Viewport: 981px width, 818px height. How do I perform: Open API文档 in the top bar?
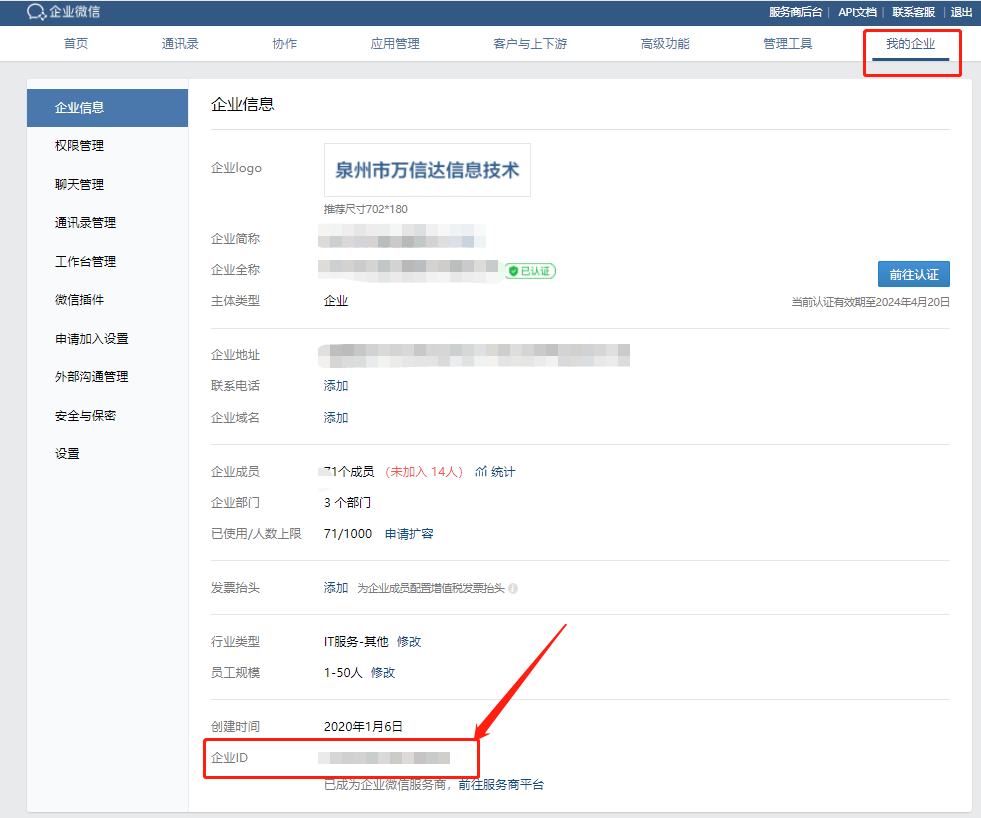pyautogui.click(x=857, y=12)
